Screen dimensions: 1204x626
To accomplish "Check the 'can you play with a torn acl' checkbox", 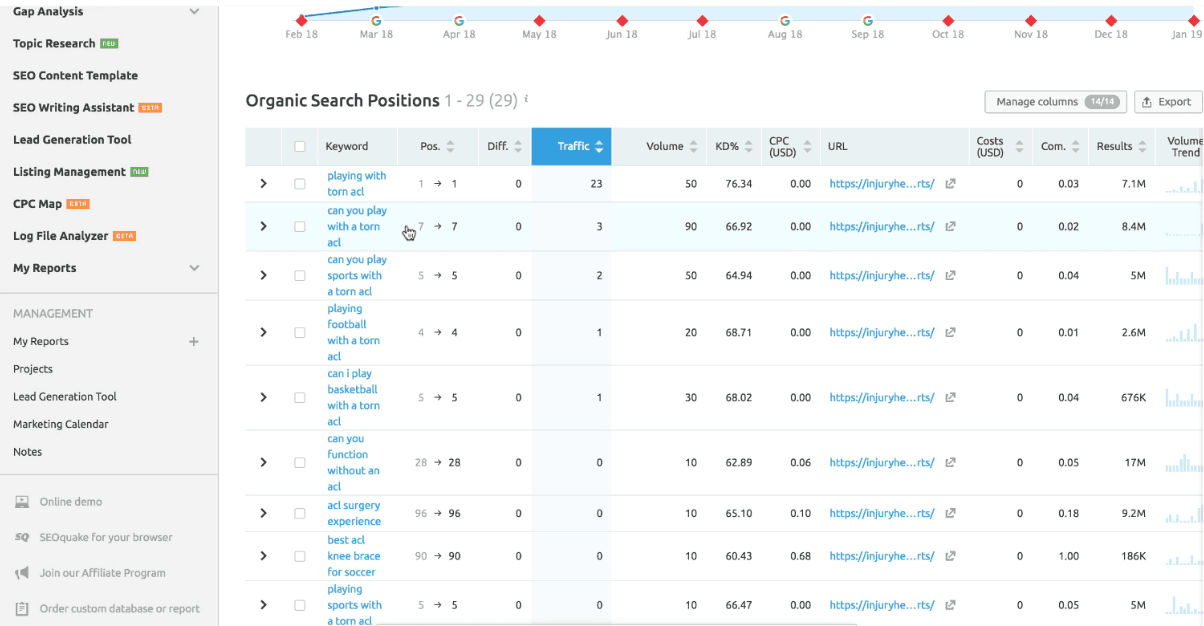I will 300,226.
